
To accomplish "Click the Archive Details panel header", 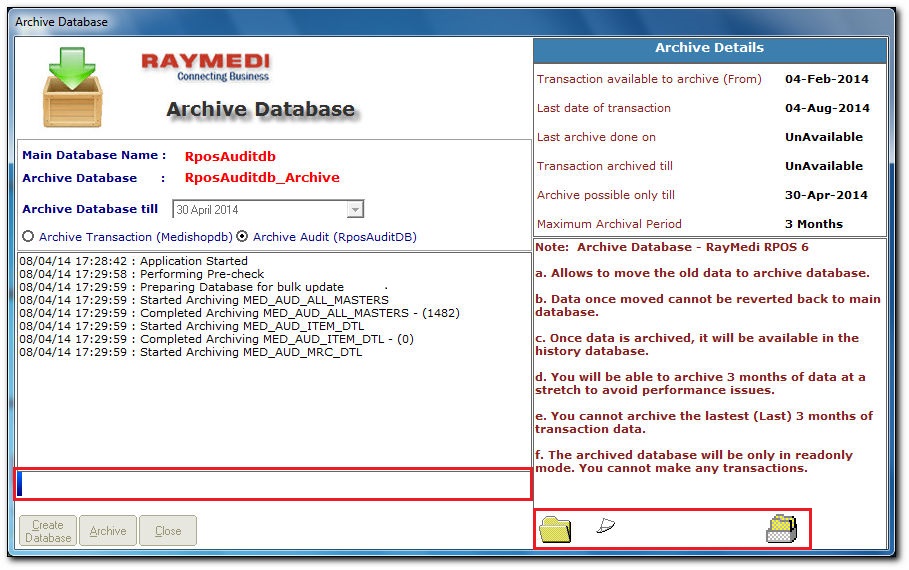I will (x=710, y=50).
